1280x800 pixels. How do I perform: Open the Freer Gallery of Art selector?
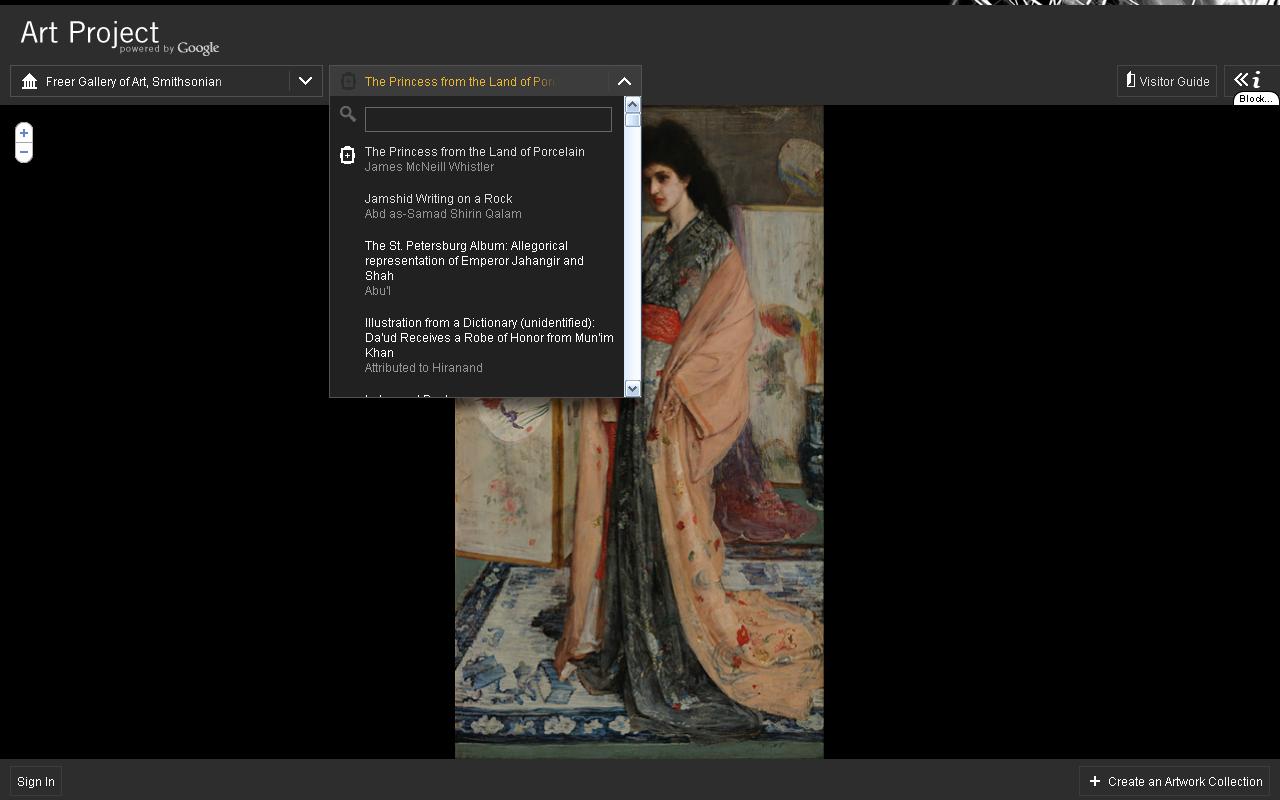pyautogui.click(x=166, y=81)
